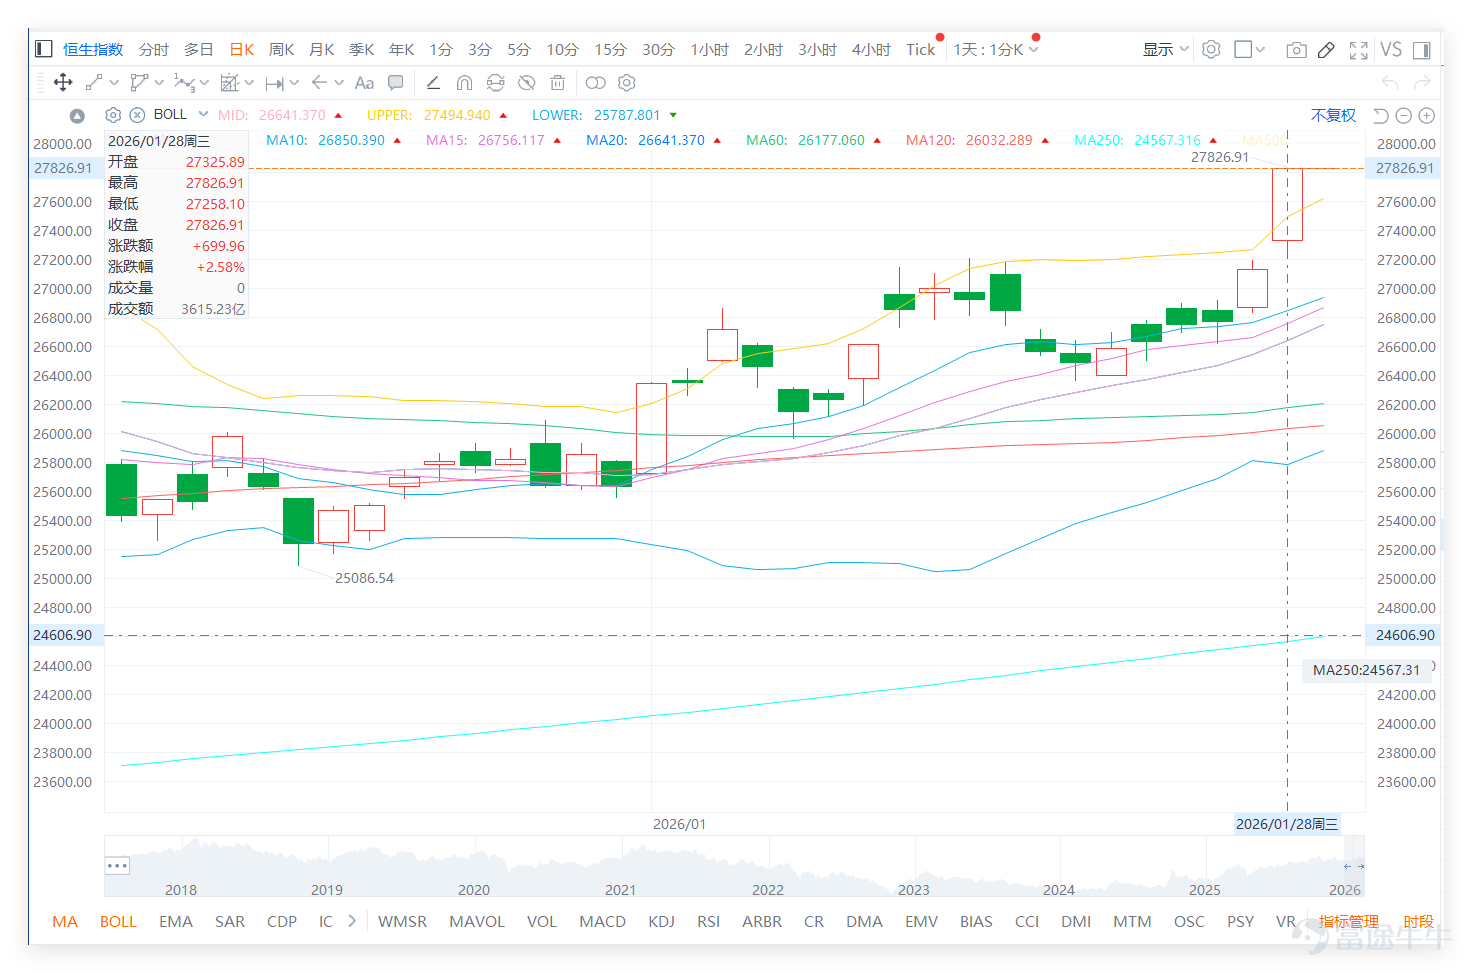This screenshot has width=1472, height=973.
Task: Toggle the SAR main indicator
Action: pyautogui.click(x=230, y=921)
